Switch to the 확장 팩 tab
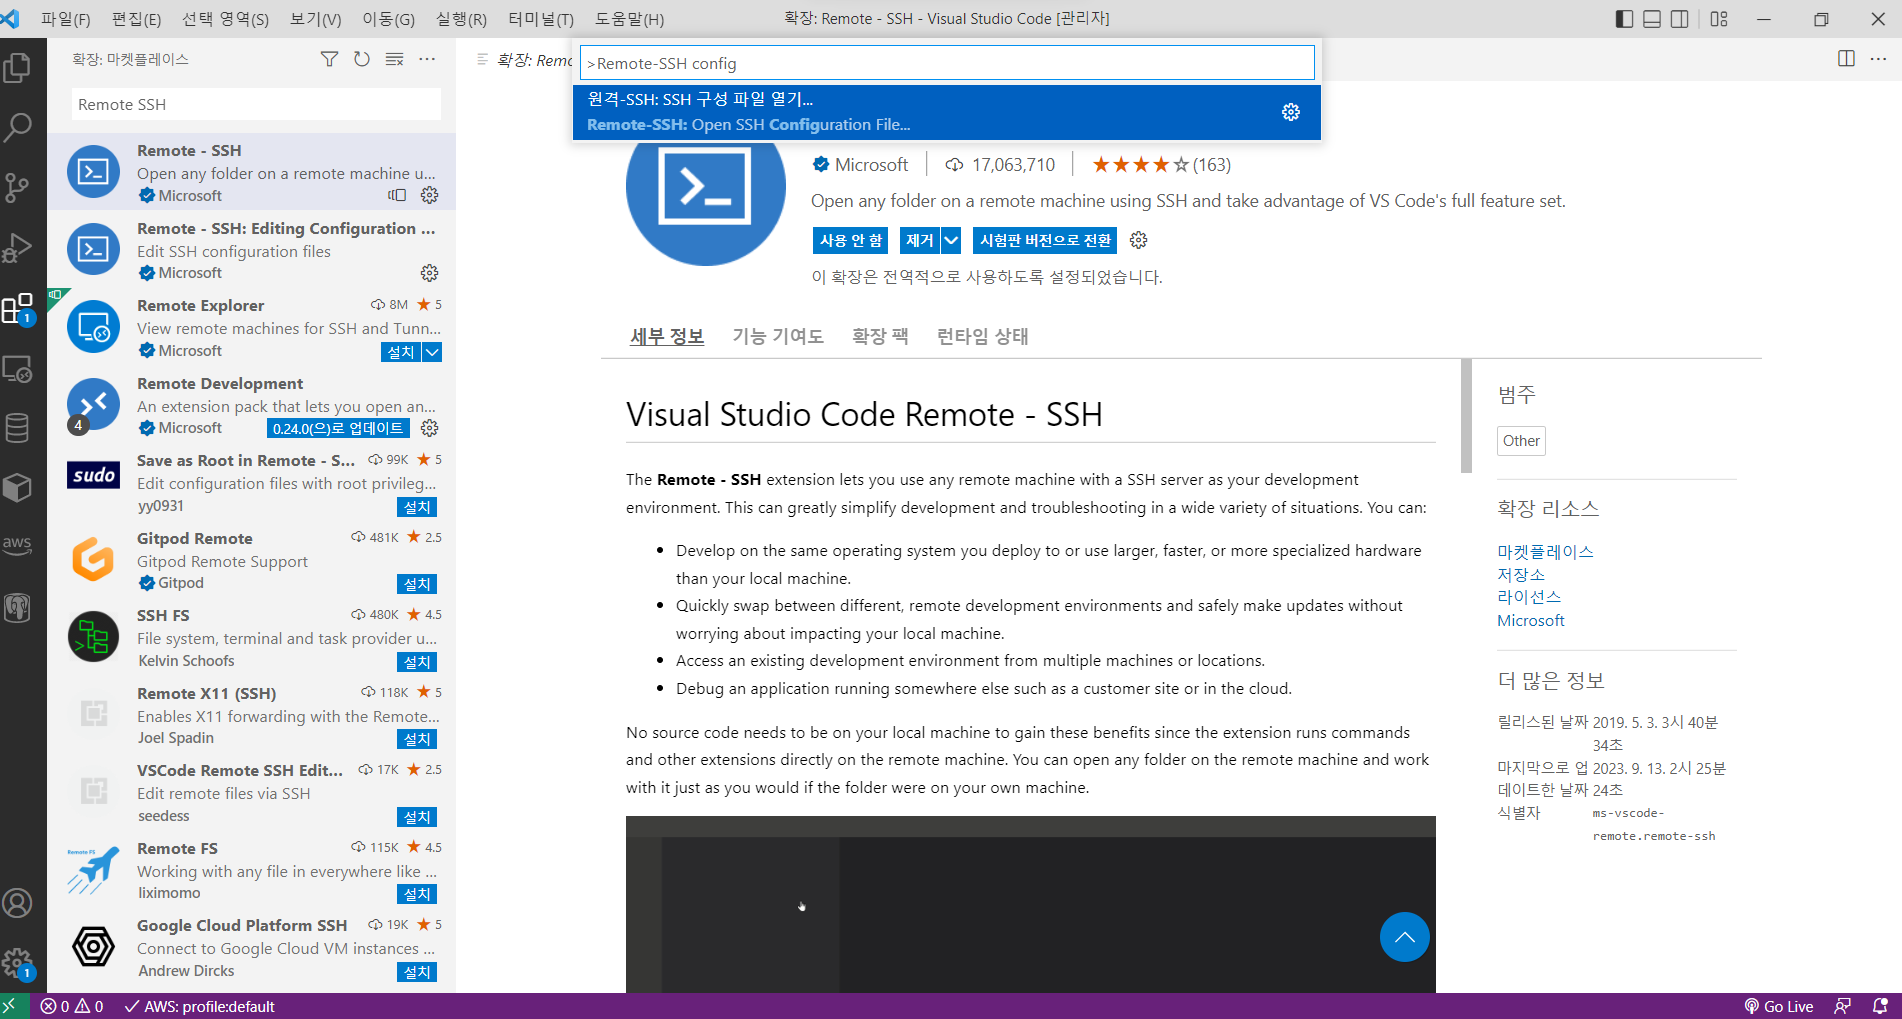The image size is (1902, 1019). pyautogui.click(x=880, y=336)
